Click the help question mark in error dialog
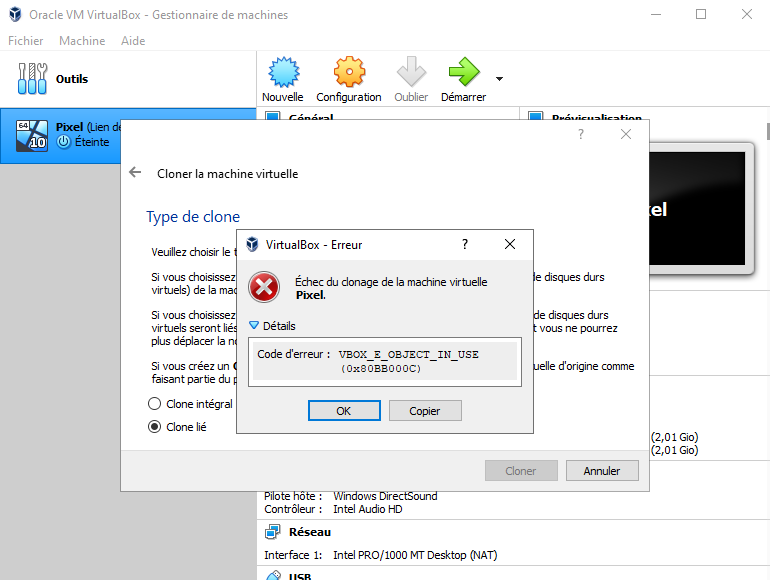Viewport: 770px width, 580px height. (464, 244)
